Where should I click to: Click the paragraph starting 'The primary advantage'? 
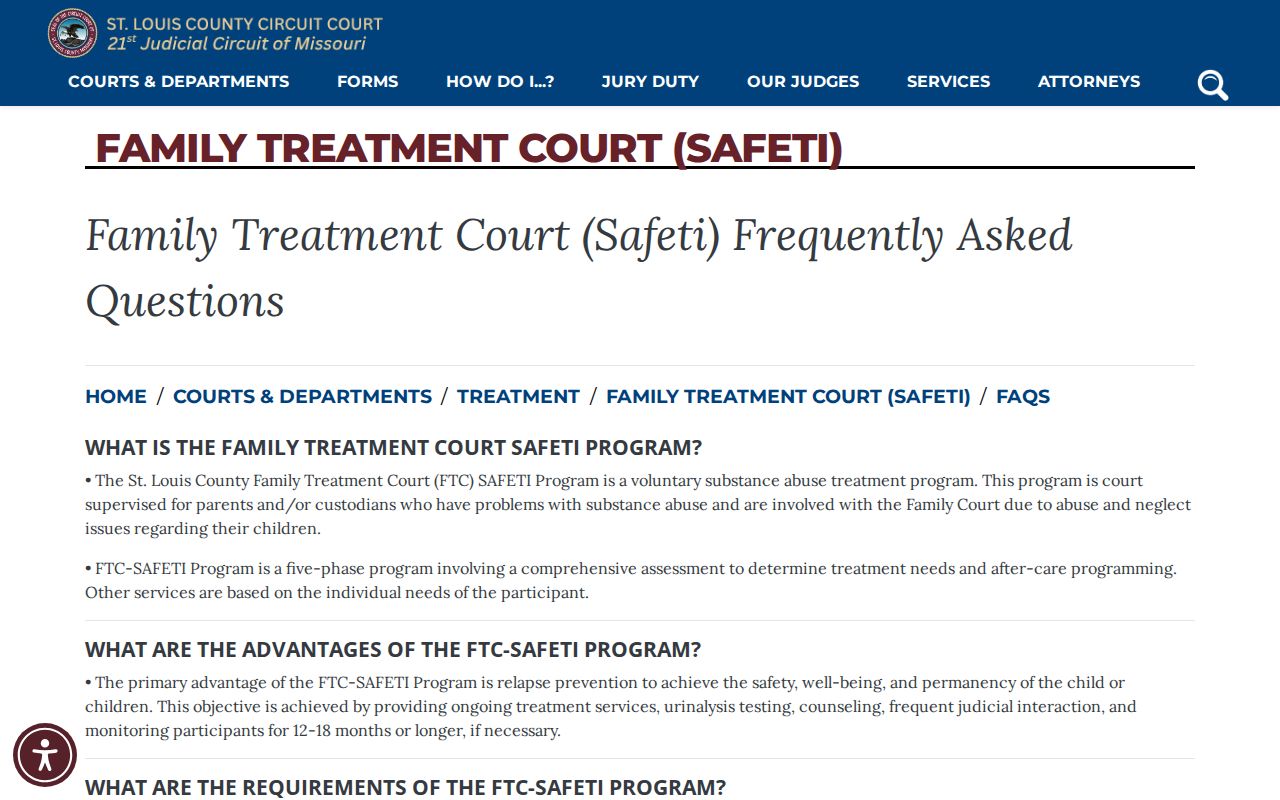pos(611,707)
